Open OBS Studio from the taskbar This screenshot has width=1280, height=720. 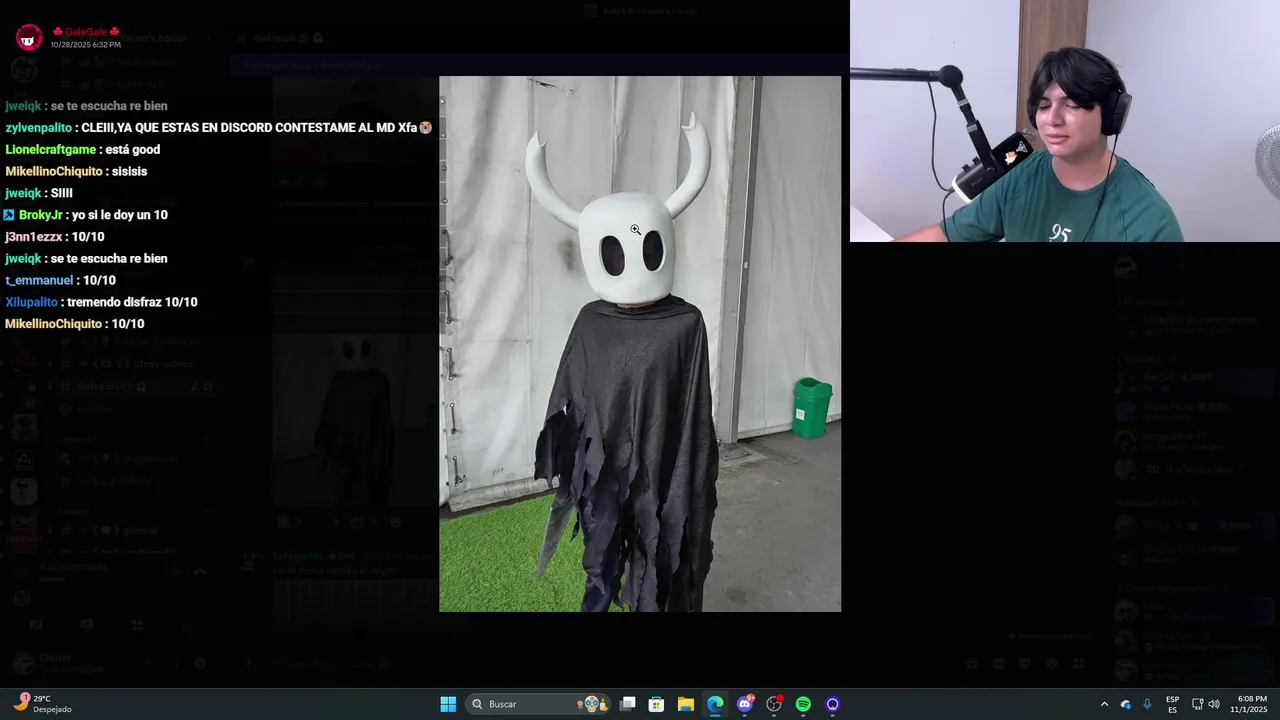774,704
